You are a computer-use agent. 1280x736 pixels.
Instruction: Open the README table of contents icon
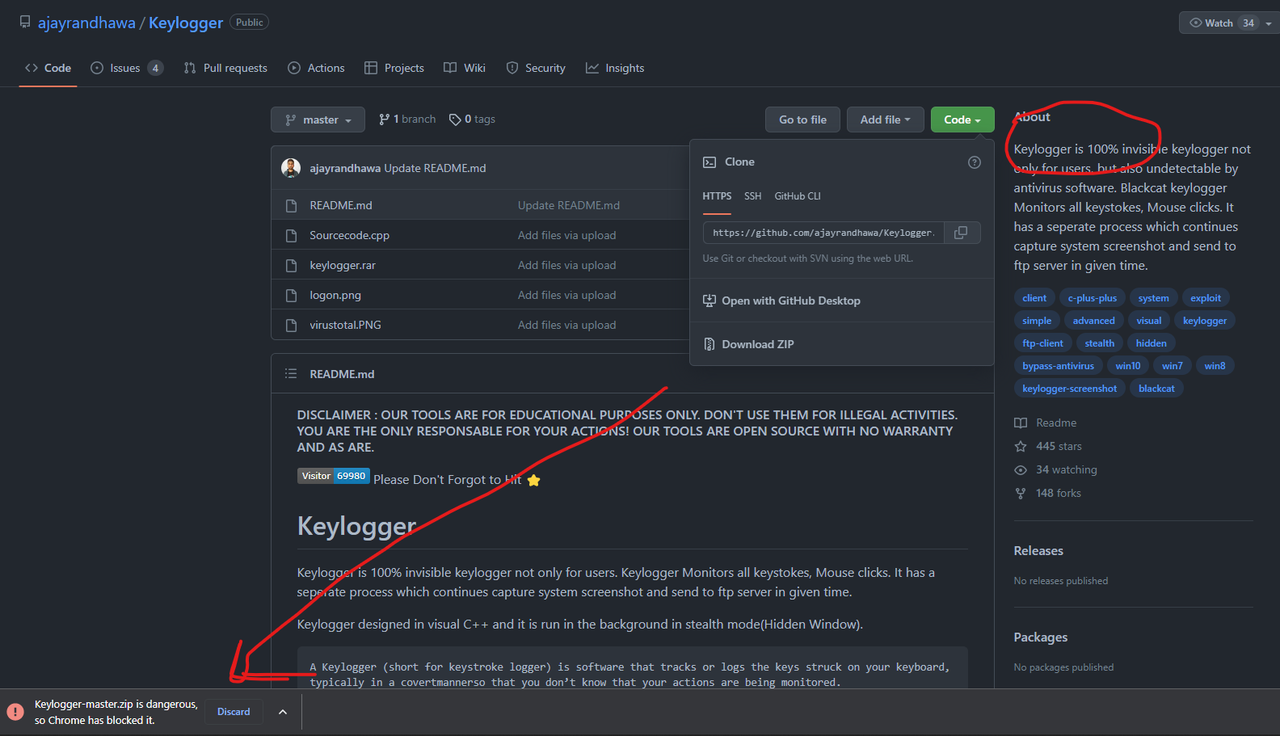pyautogui.click(x=291, y=374)
